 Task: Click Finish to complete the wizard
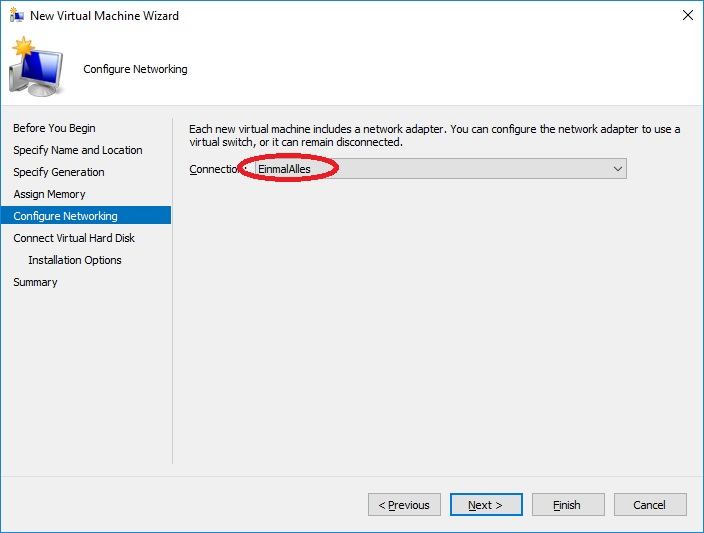click(x=568, y=505)
